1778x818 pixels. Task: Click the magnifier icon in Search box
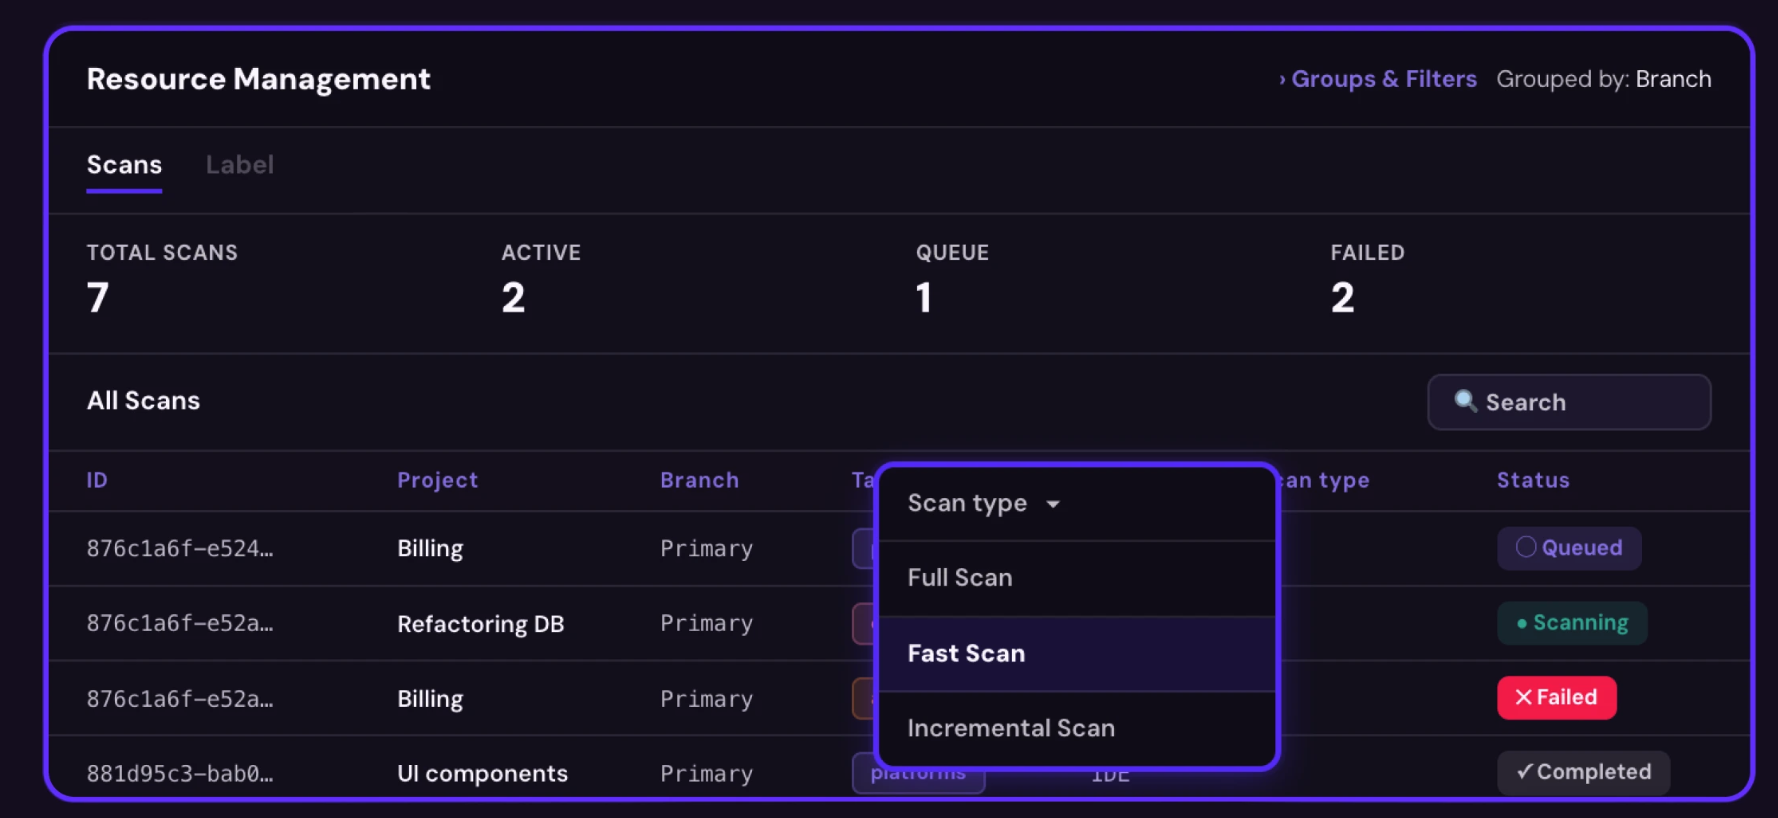pos(1465,401)
